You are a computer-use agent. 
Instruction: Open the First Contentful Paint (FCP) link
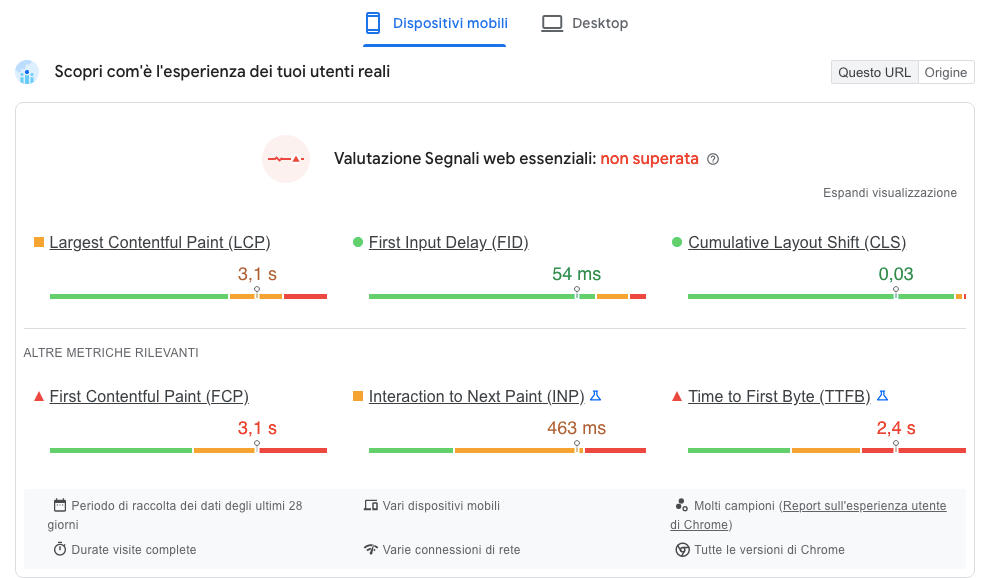(x=149, y=396)
